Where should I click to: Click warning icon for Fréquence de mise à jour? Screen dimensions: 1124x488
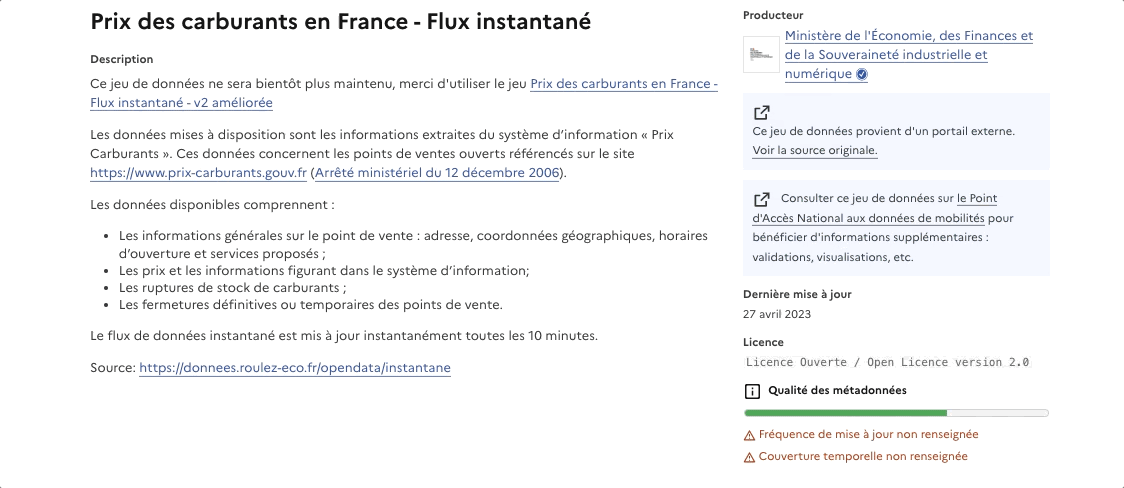(x=749, y=435)
